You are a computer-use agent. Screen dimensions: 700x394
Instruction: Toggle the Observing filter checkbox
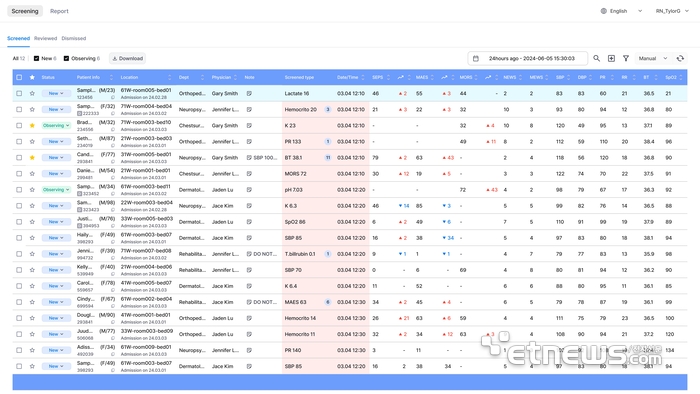pyautogui.click(x=66, y=58)
